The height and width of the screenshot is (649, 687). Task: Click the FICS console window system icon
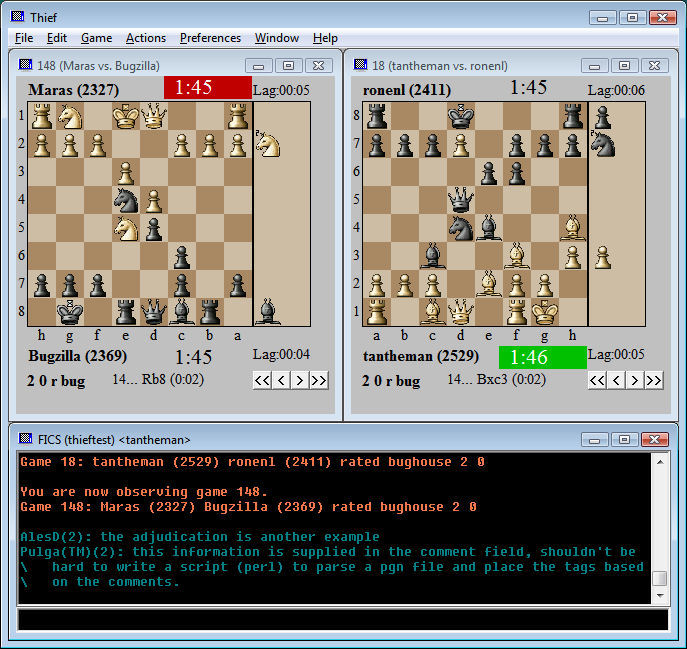(x=25, y=438)
